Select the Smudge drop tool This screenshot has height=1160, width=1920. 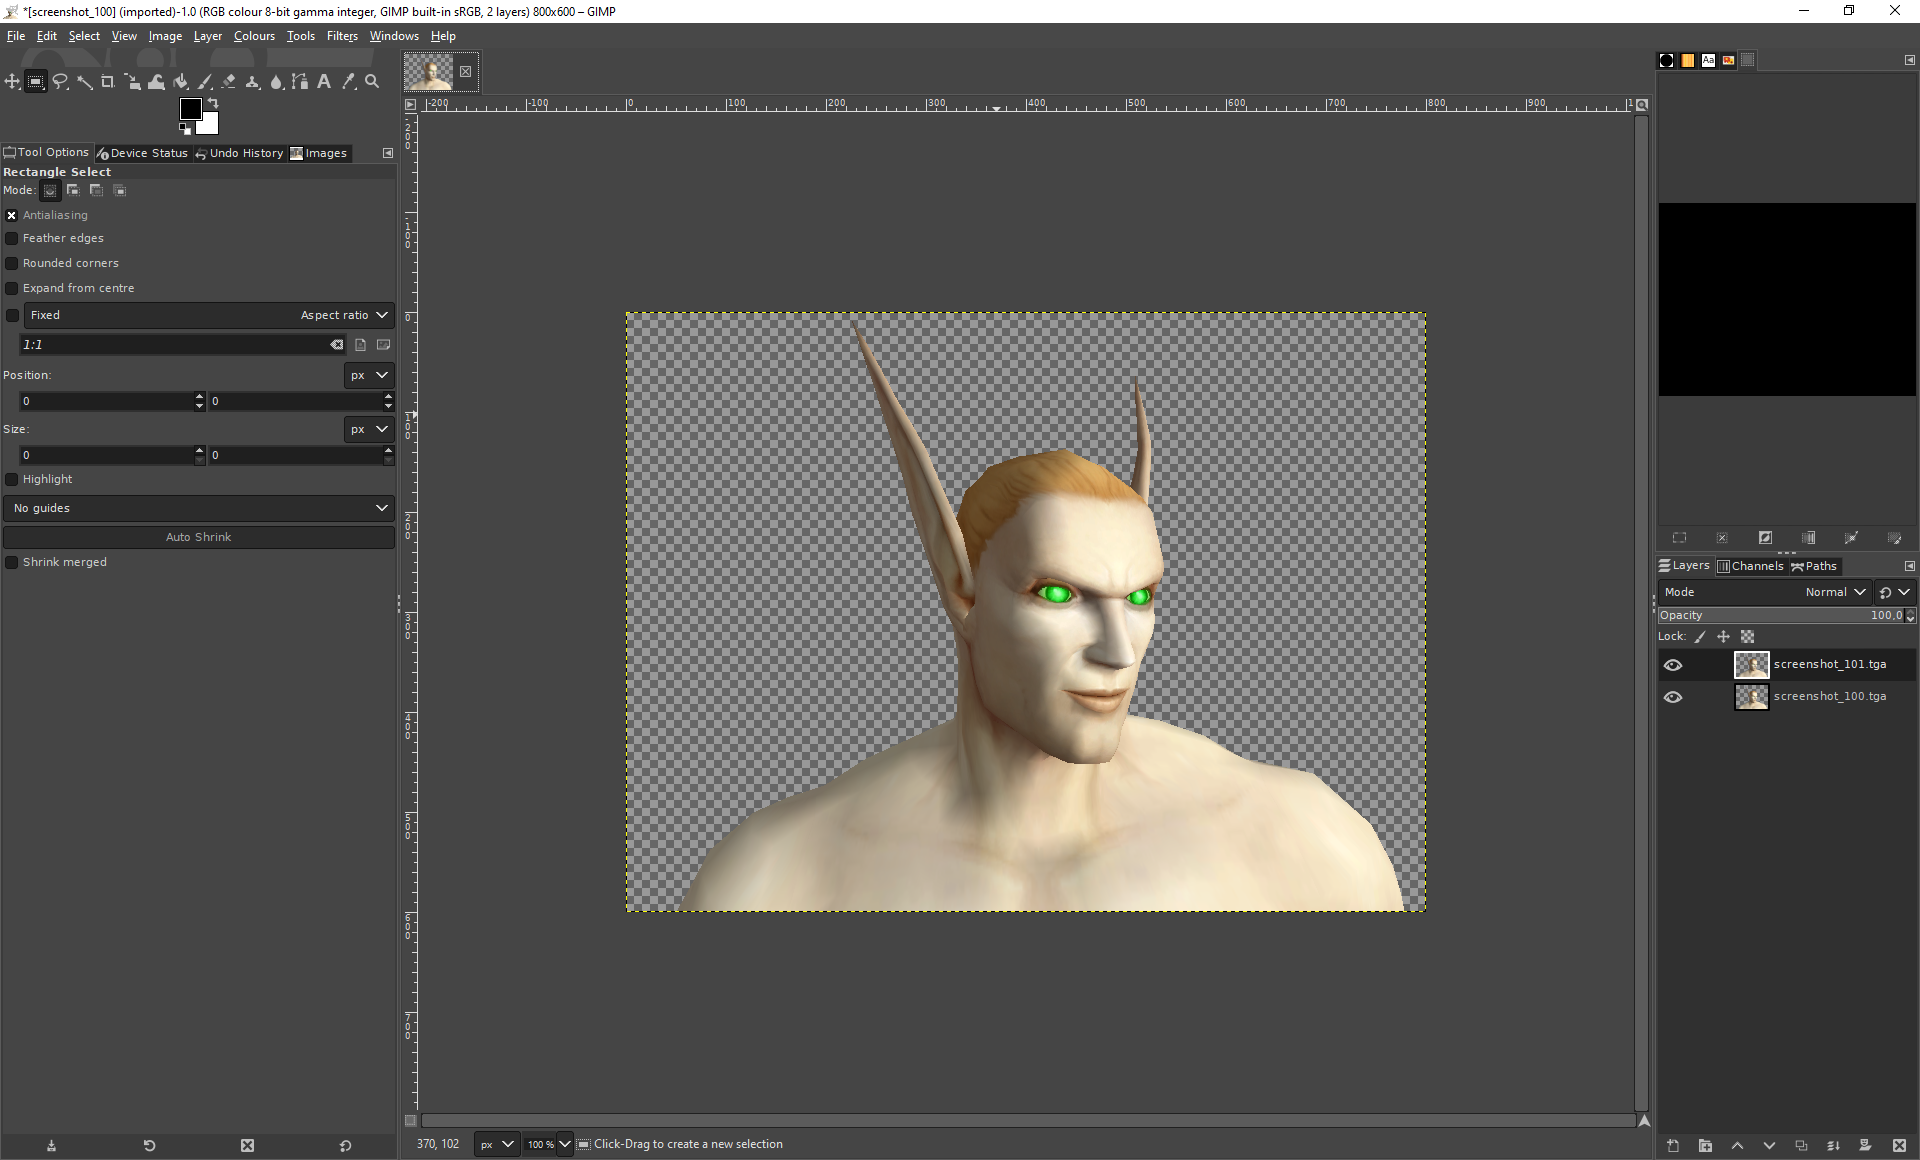click(x=276, y=82)
